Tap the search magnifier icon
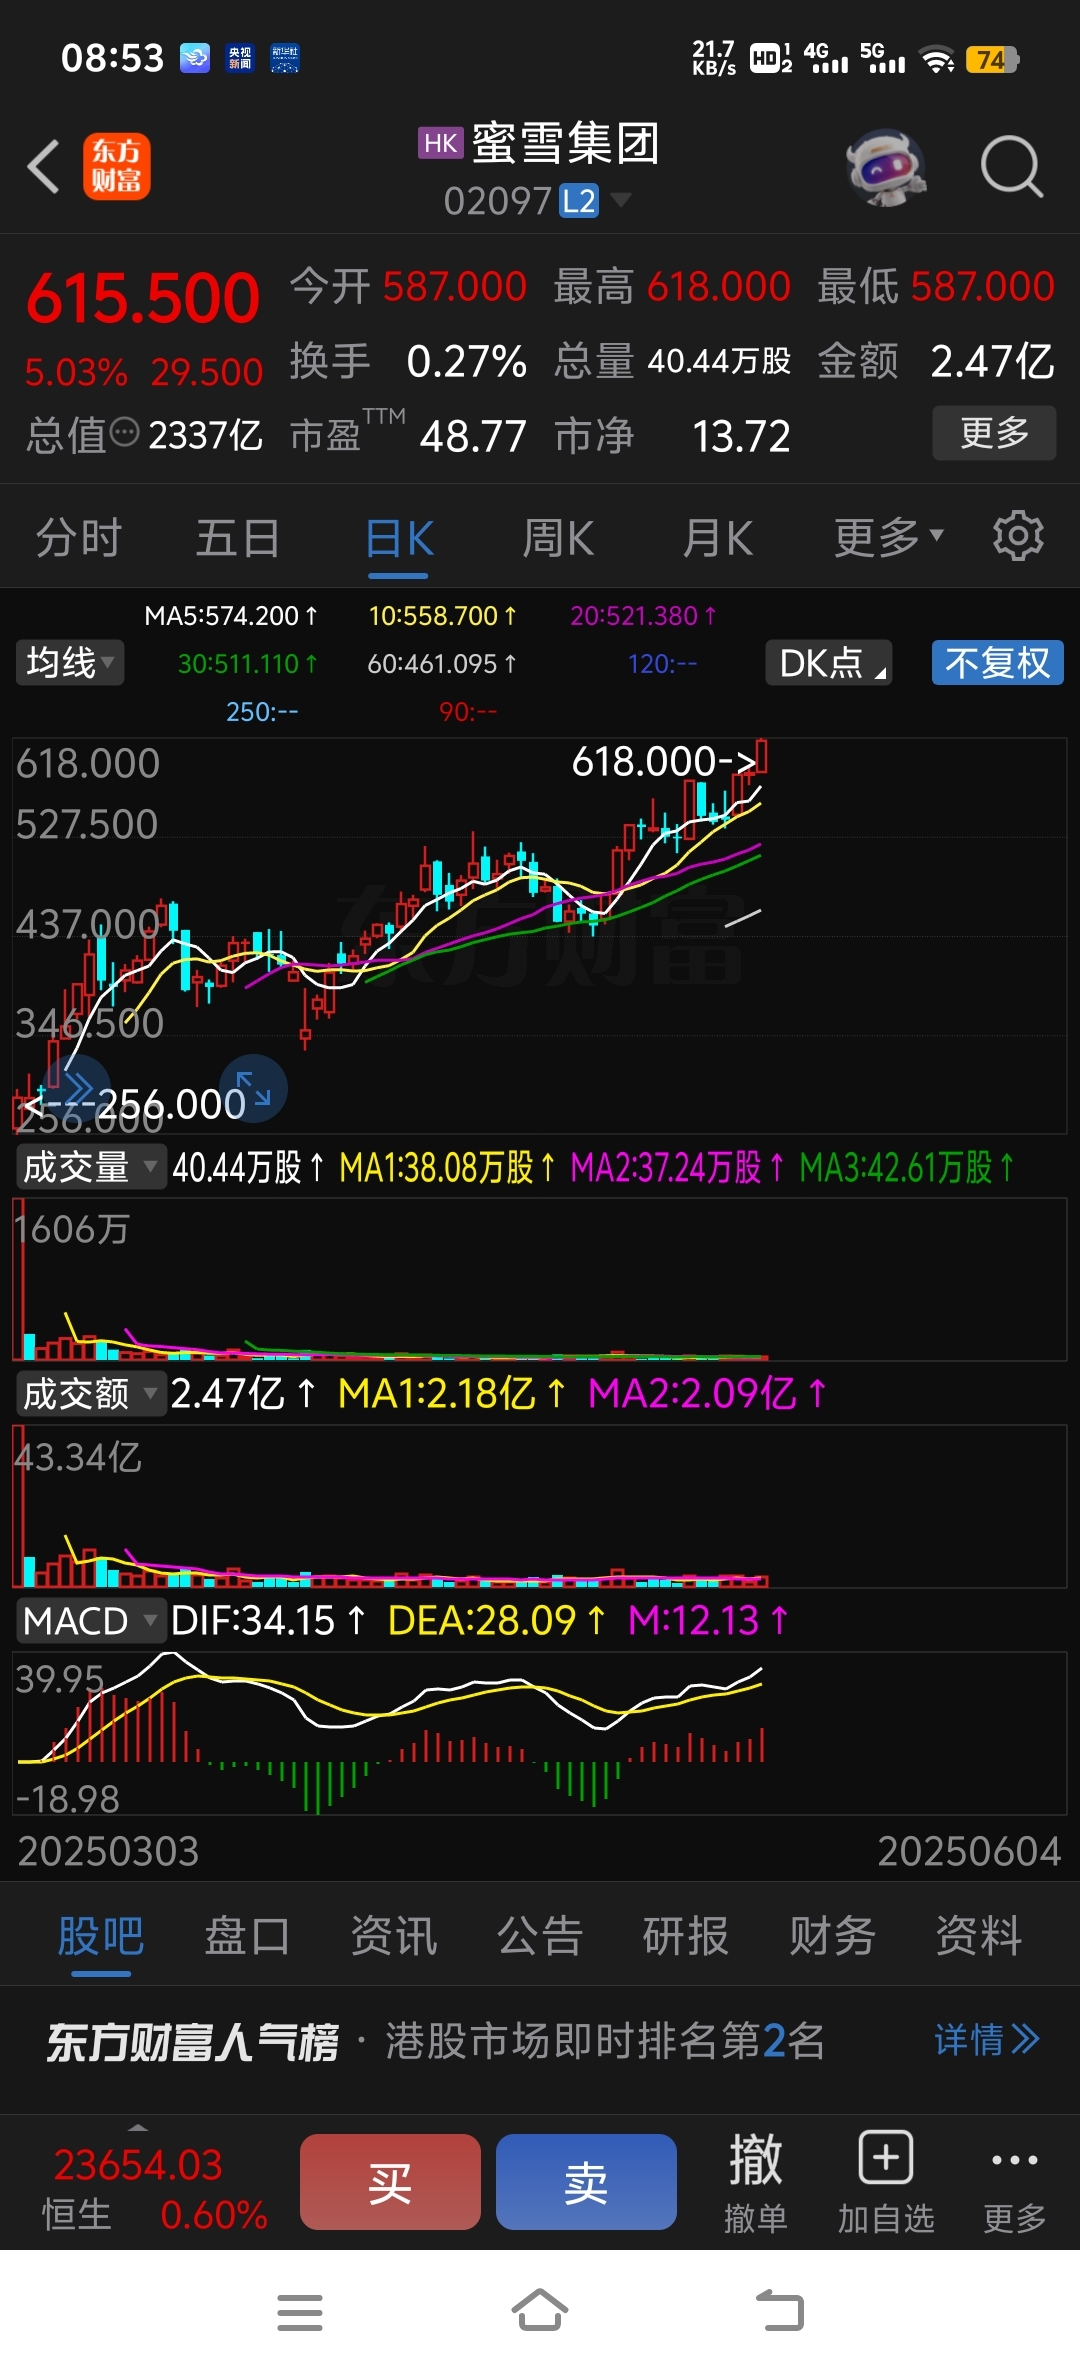 [x=1012, y=166]
